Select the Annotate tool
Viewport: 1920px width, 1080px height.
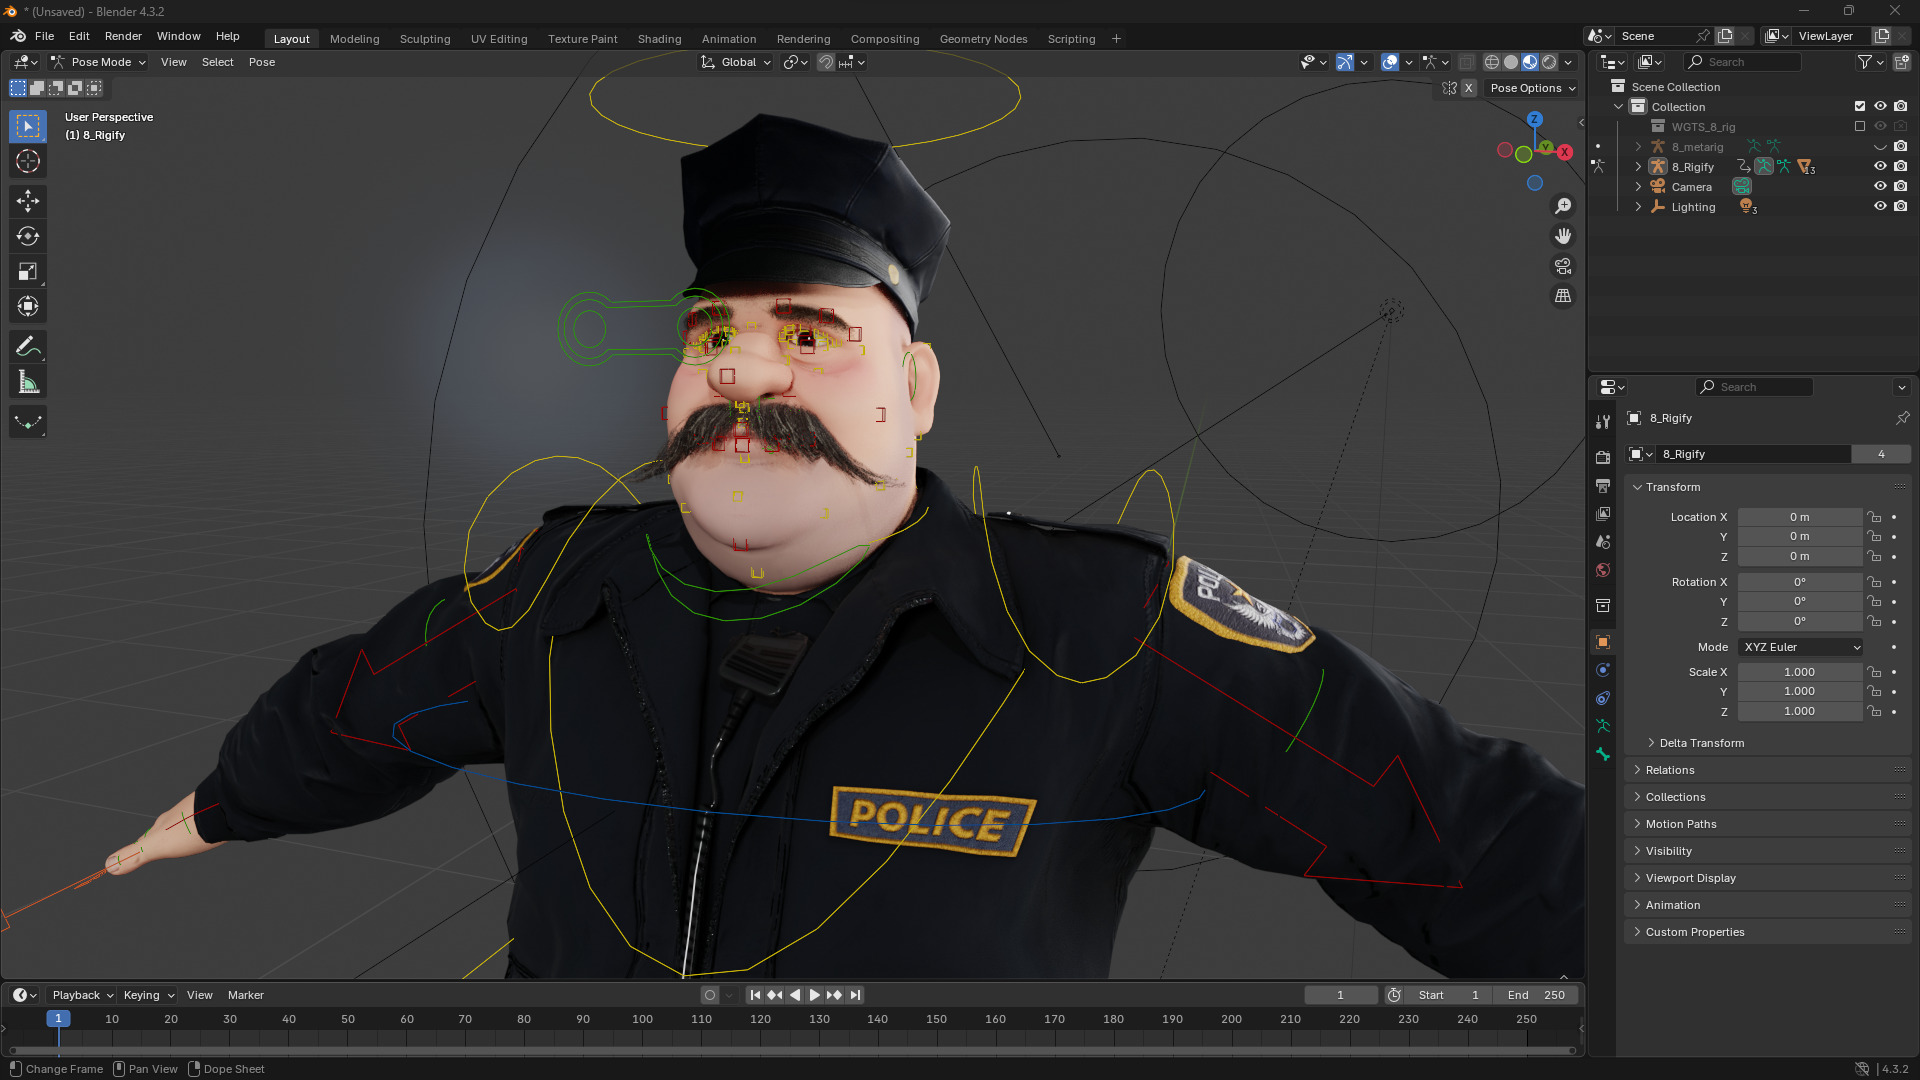28,346
